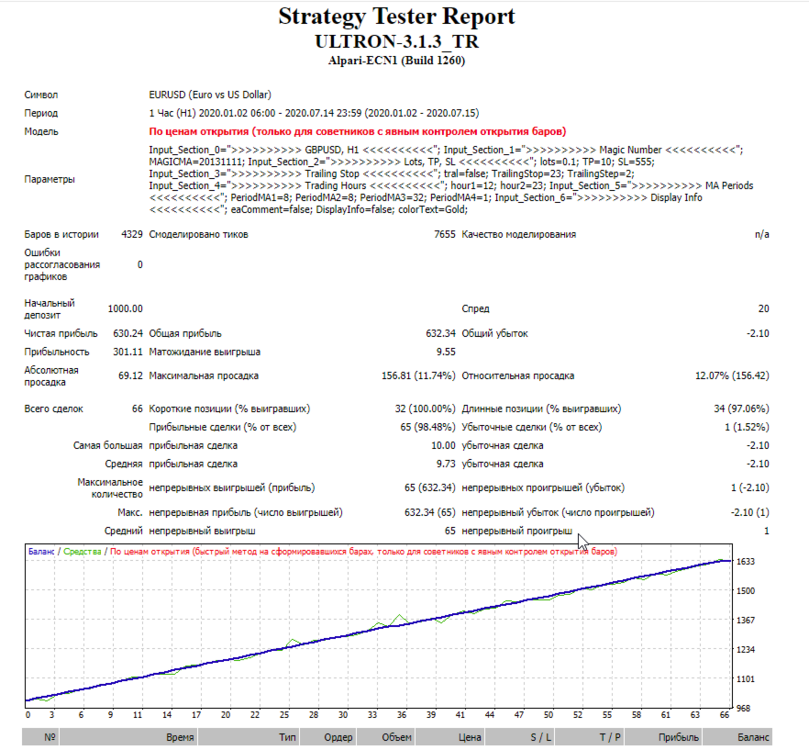Select the 'ULTRON-3.1.3_TR' expert name heading
This screenshot has height=750, width=809.
(x=396, y=42)
